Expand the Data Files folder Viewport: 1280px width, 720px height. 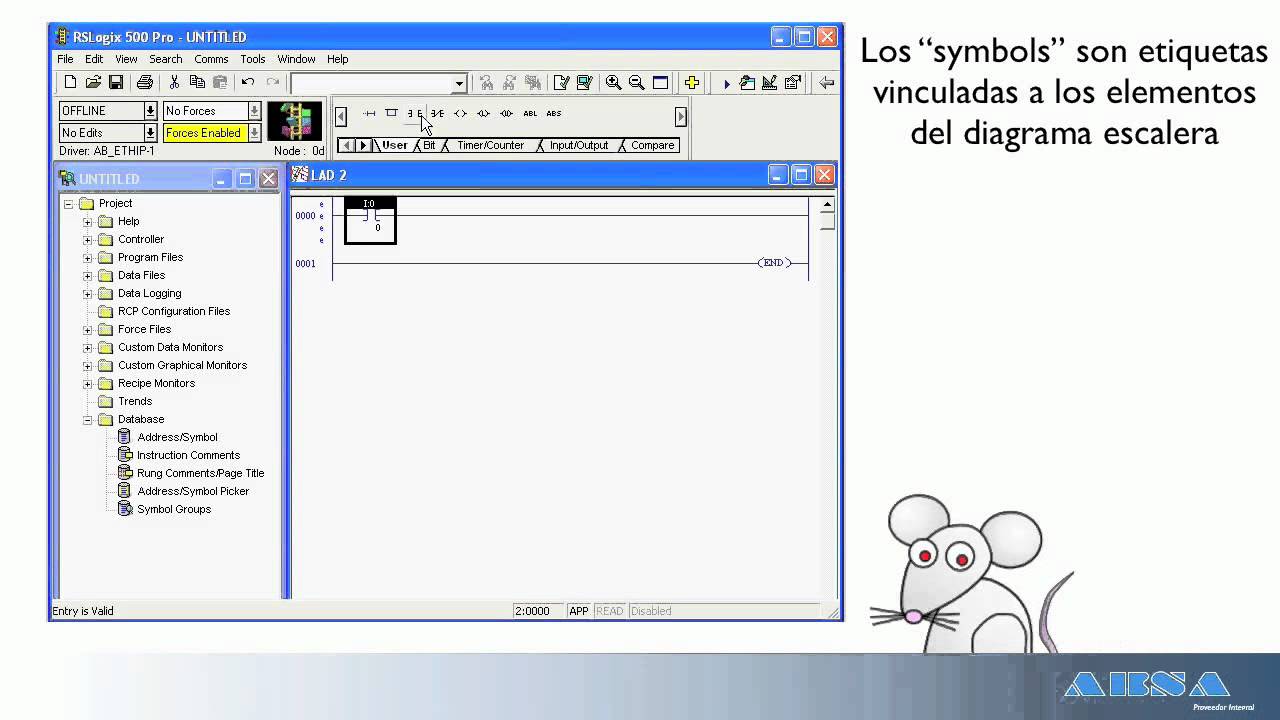(87, 276)
